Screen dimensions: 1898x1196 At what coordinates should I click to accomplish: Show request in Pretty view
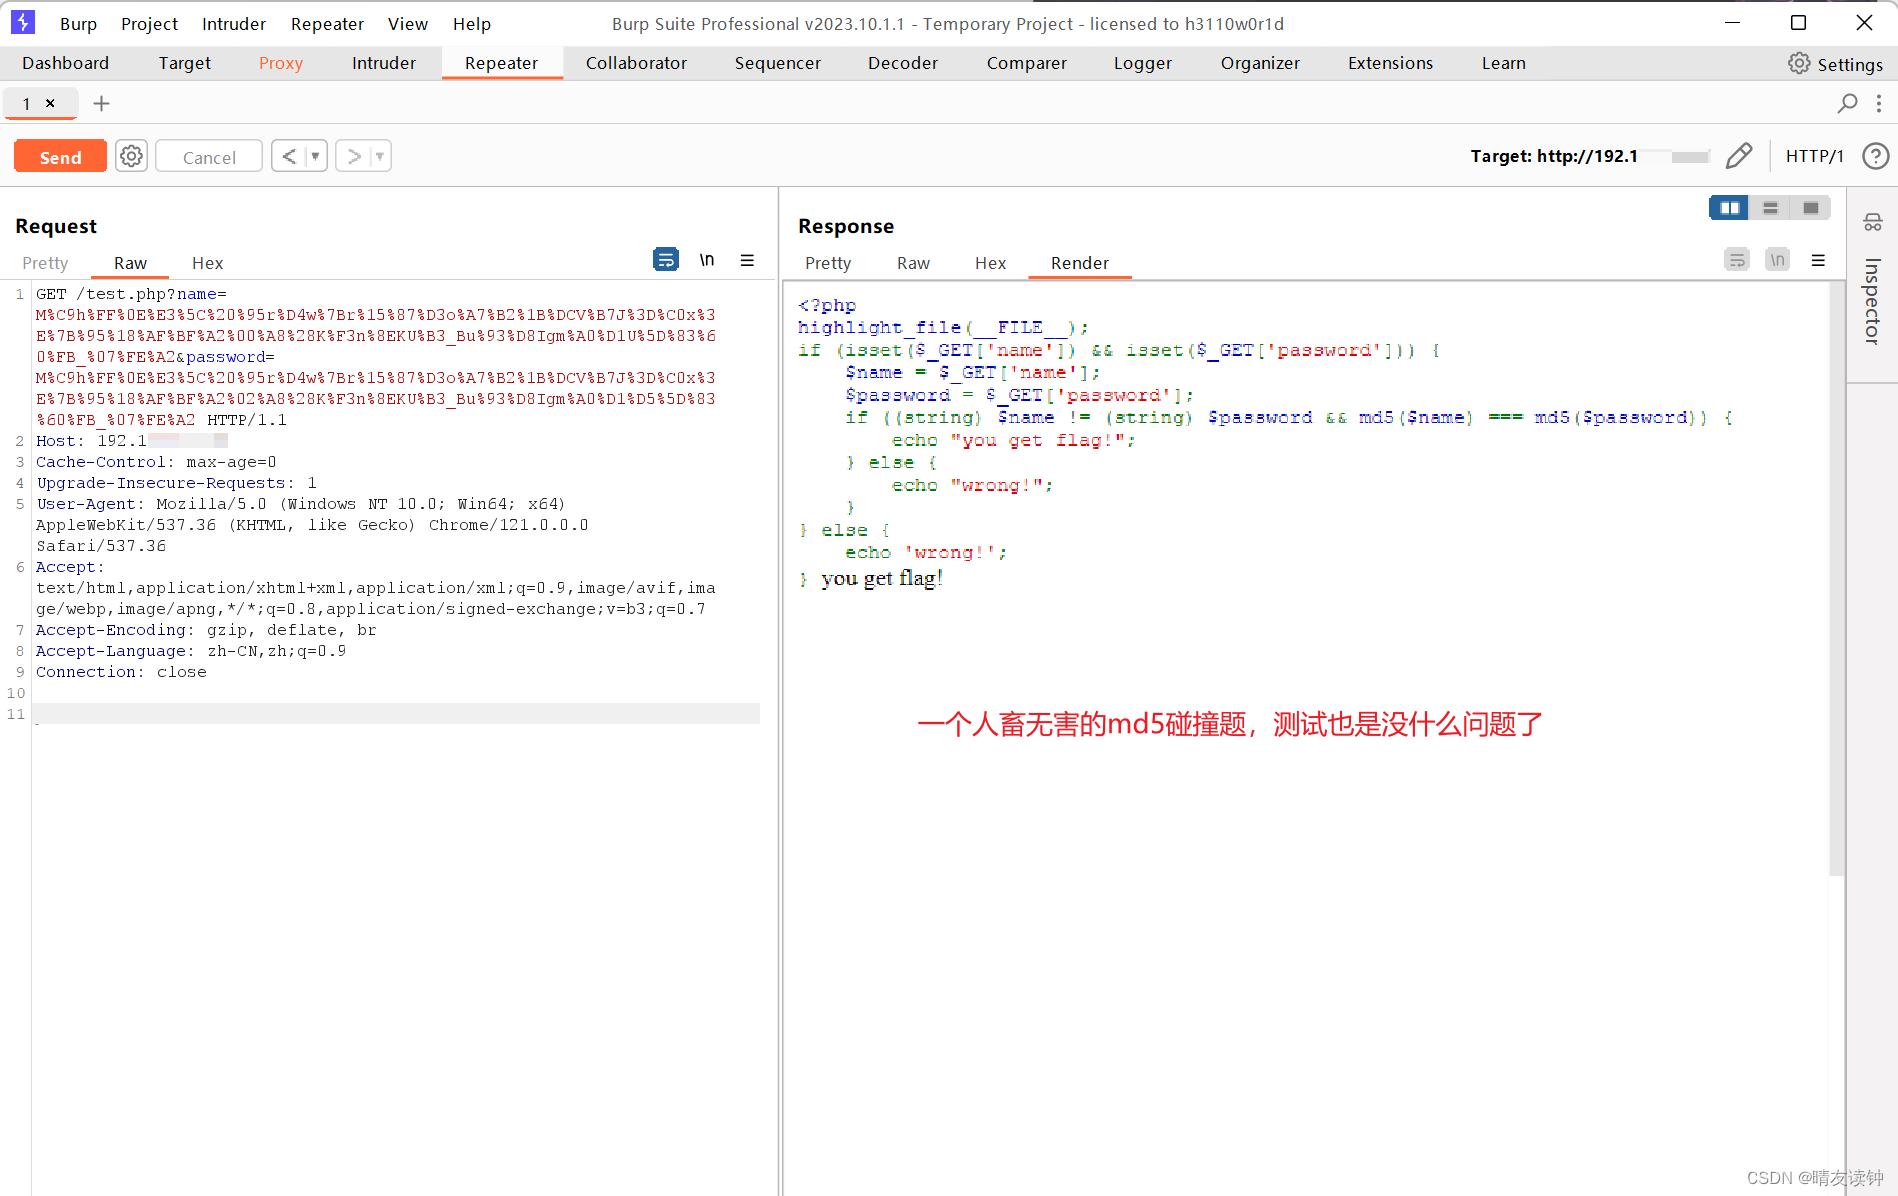45,263
